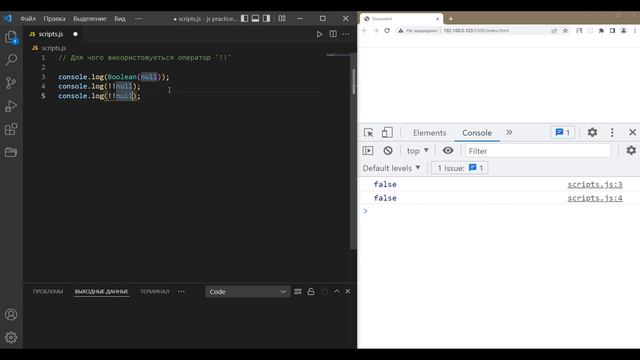Viewport: 640px width, 360px height.
Task: Toggle the device toolbar in DevTools
Action: pyautogui.click(x=387, y=133)
